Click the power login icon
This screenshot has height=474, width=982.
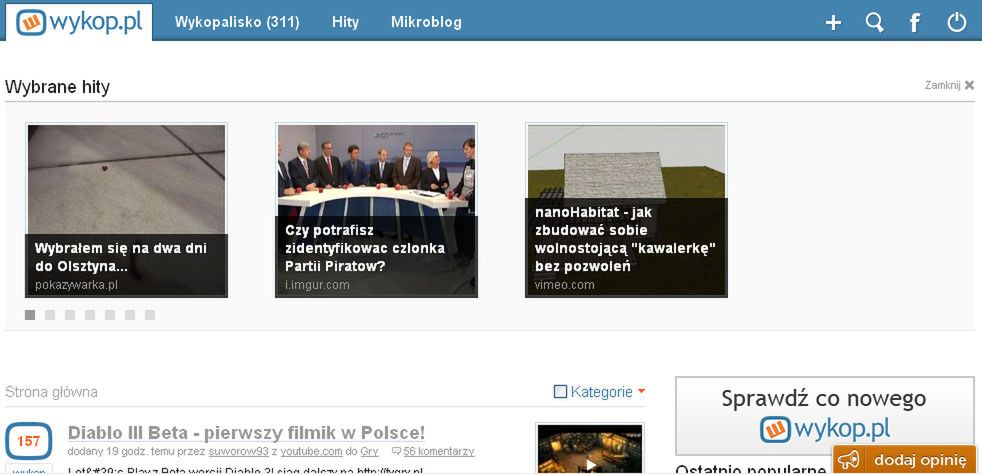click(x=956, y=23)
